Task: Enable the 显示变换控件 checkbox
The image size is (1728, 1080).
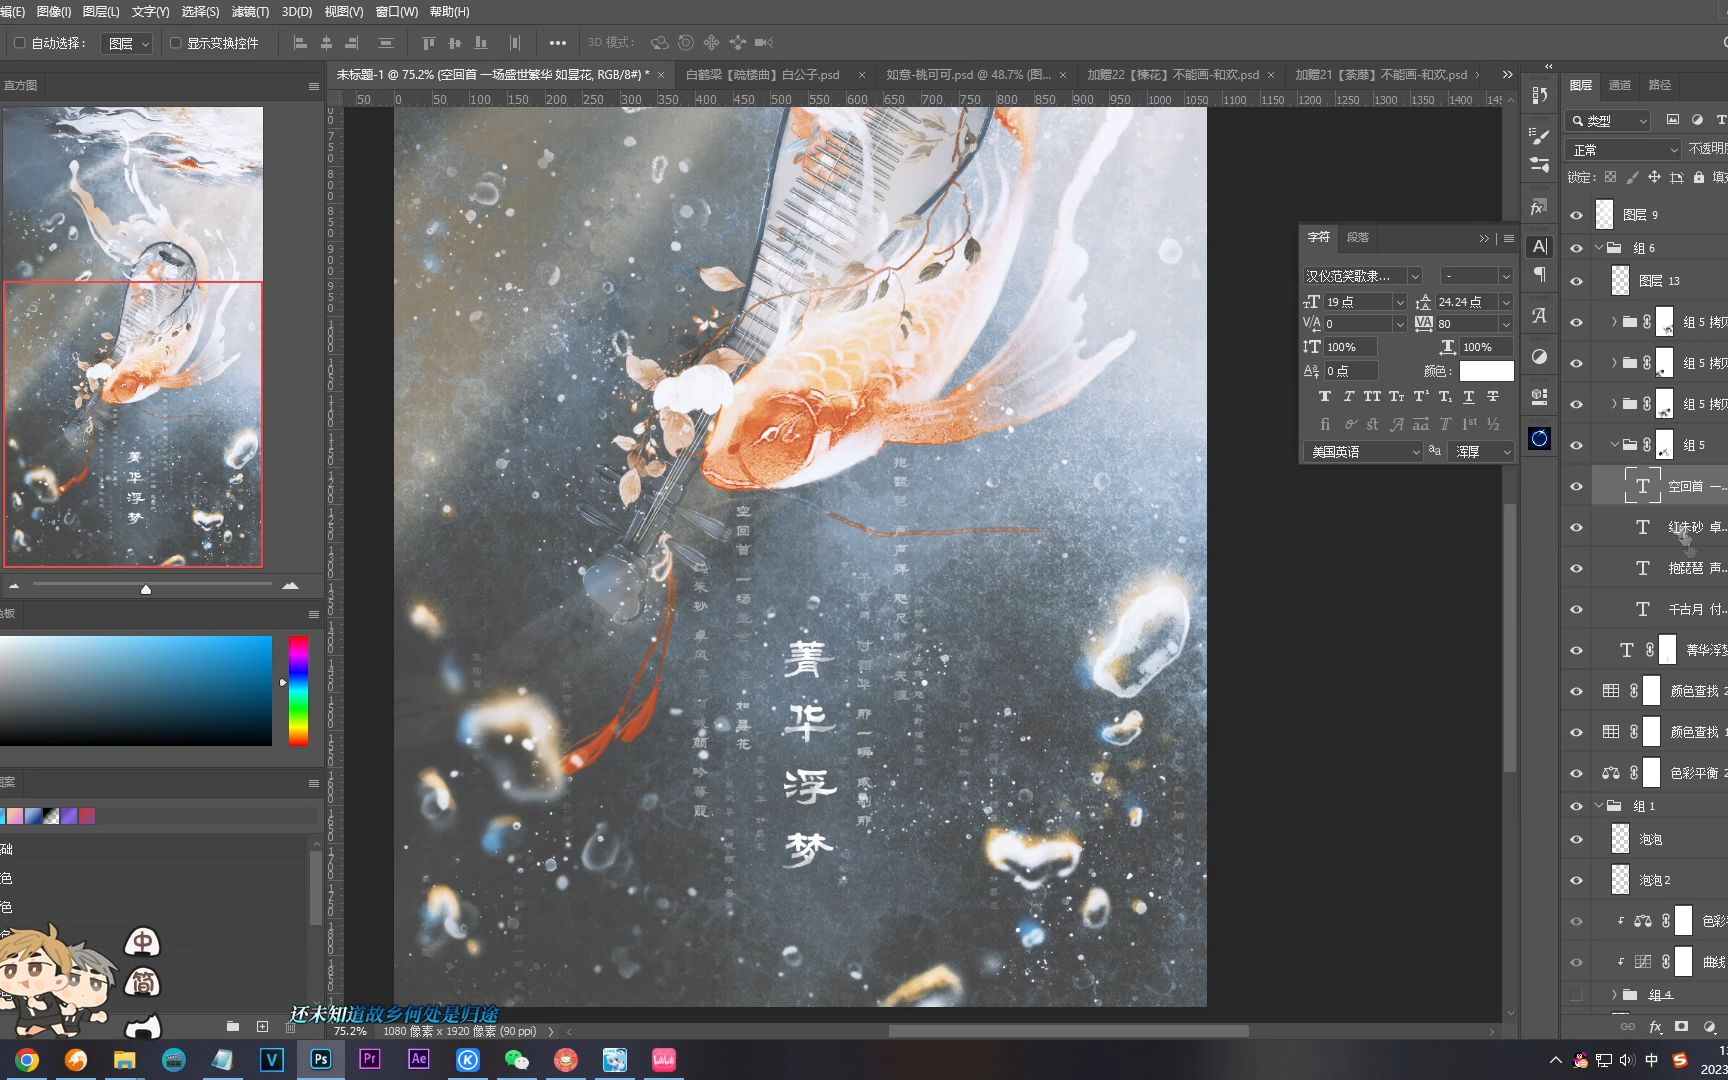Action: coord(175,43)
